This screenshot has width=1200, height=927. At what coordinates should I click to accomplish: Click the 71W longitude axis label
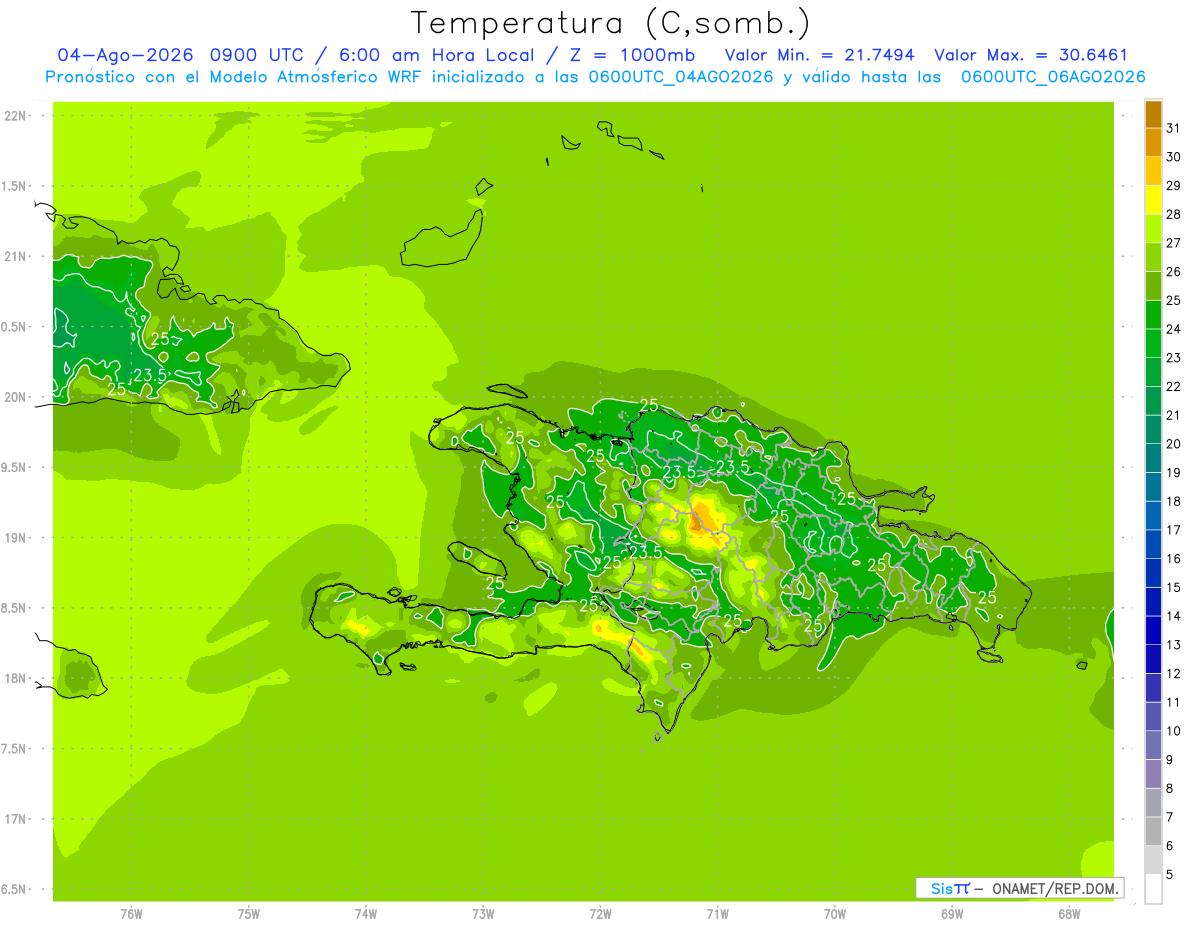[717, 914]
